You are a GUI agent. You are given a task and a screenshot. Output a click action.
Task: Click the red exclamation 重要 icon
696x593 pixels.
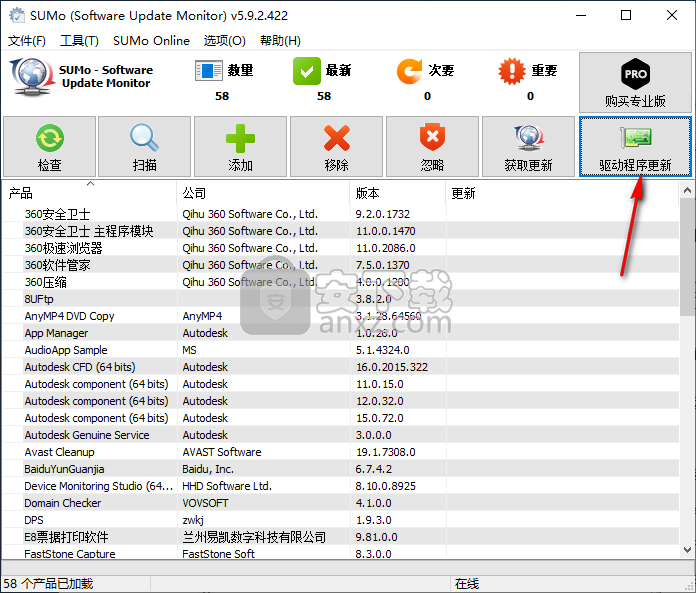click(512, 71)
